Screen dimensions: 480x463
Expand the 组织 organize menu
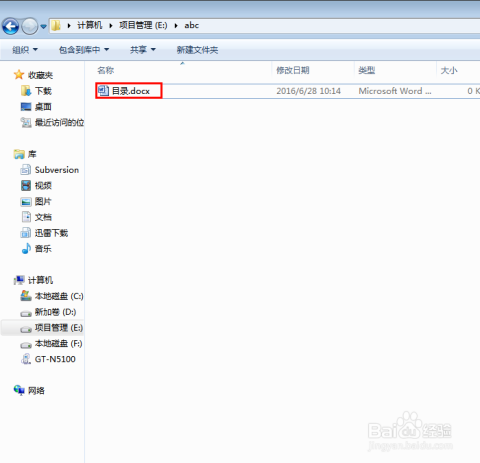(x=25, y=50)
